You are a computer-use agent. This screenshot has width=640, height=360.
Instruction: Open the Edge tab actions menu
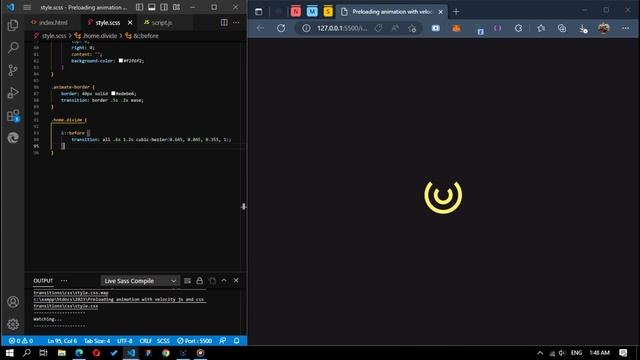click(x=258, y=12)
